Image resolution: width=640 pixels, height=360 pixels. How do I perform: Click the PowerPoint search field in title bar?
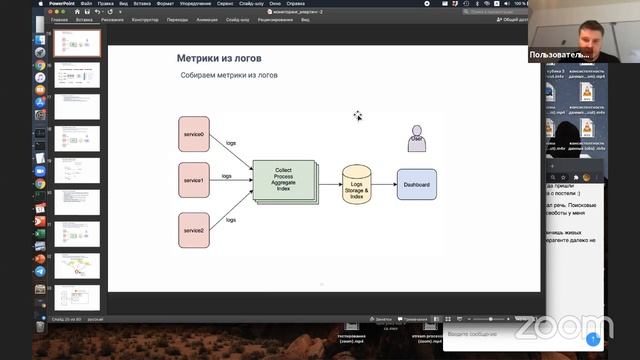(x=495, y=12)
